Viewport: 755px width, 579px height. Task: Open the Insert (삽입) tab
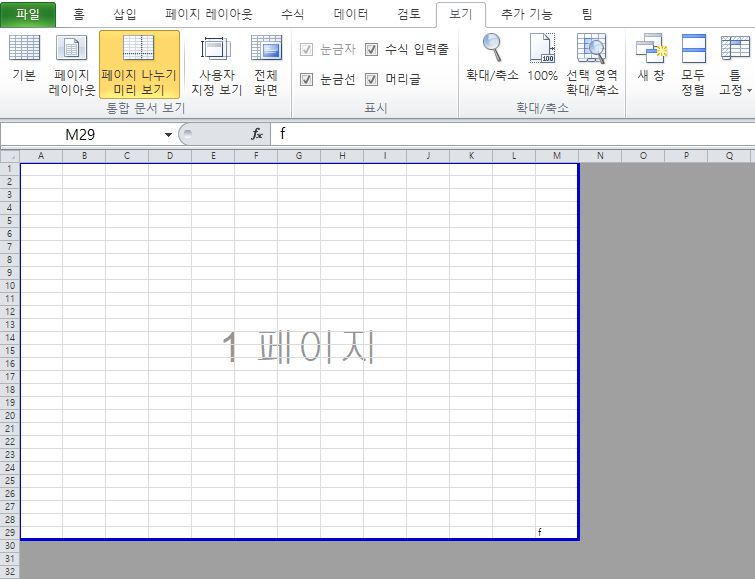pyautogui.click(x=125, y=14)
